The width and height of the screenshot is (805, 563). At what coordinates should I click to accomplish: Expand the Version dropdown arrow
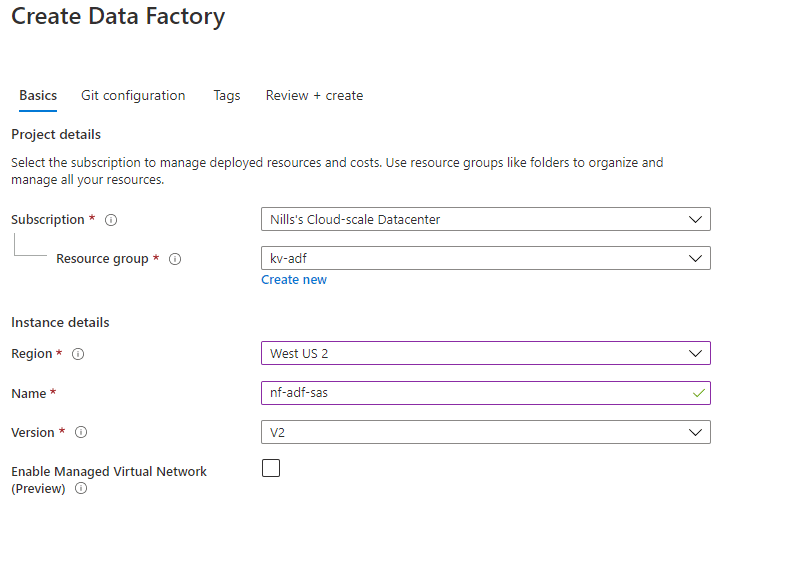(x=695, y=433)
